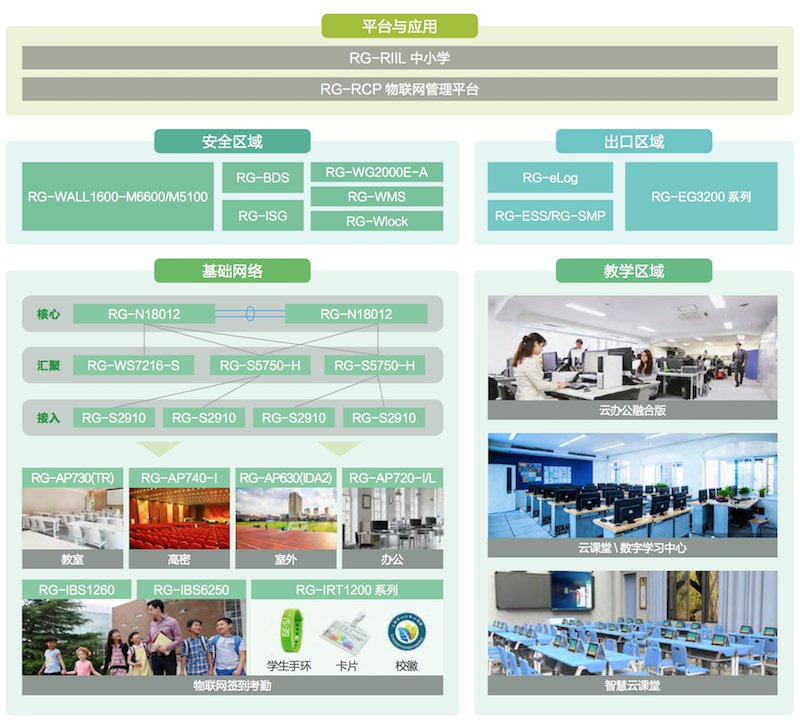This screenshot has height=723, width=800.
Task: Open the classroom photo under RG-AP730(TR)
Action: [72, 518]
